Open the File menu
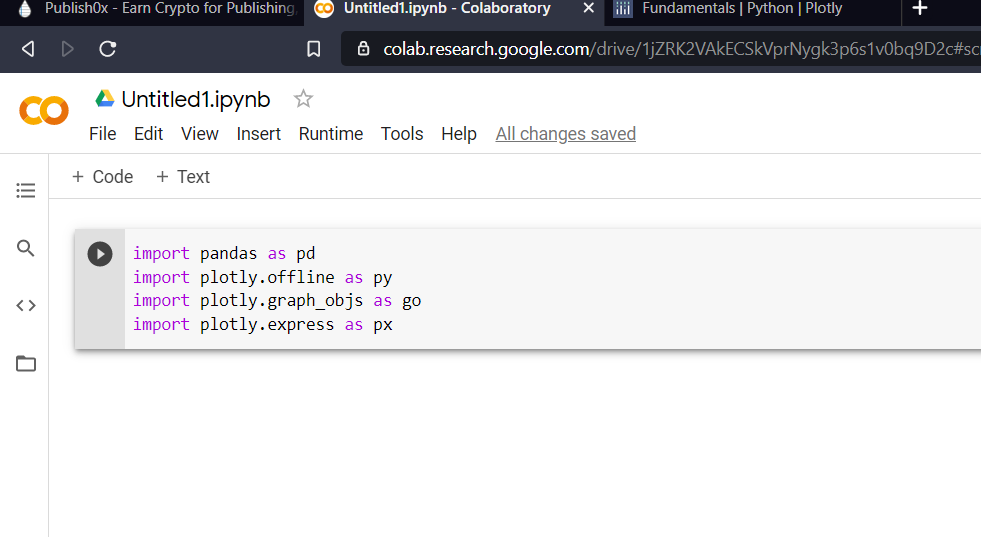Screen dimensions: 981x537 (102, 134)
